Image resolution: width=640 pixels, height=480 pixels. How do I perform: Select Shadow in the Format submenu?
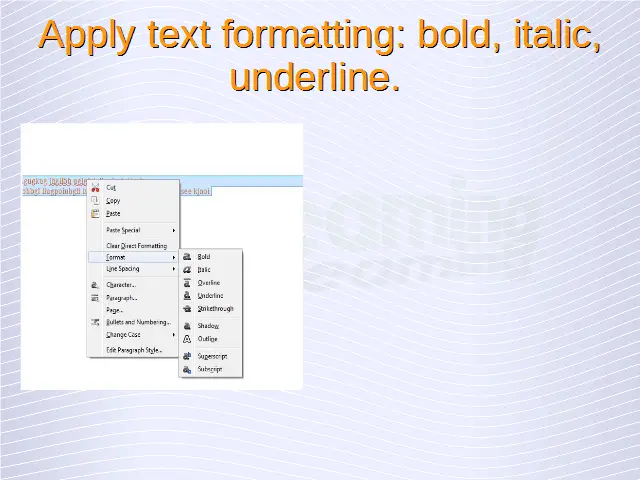coord(208,326)
